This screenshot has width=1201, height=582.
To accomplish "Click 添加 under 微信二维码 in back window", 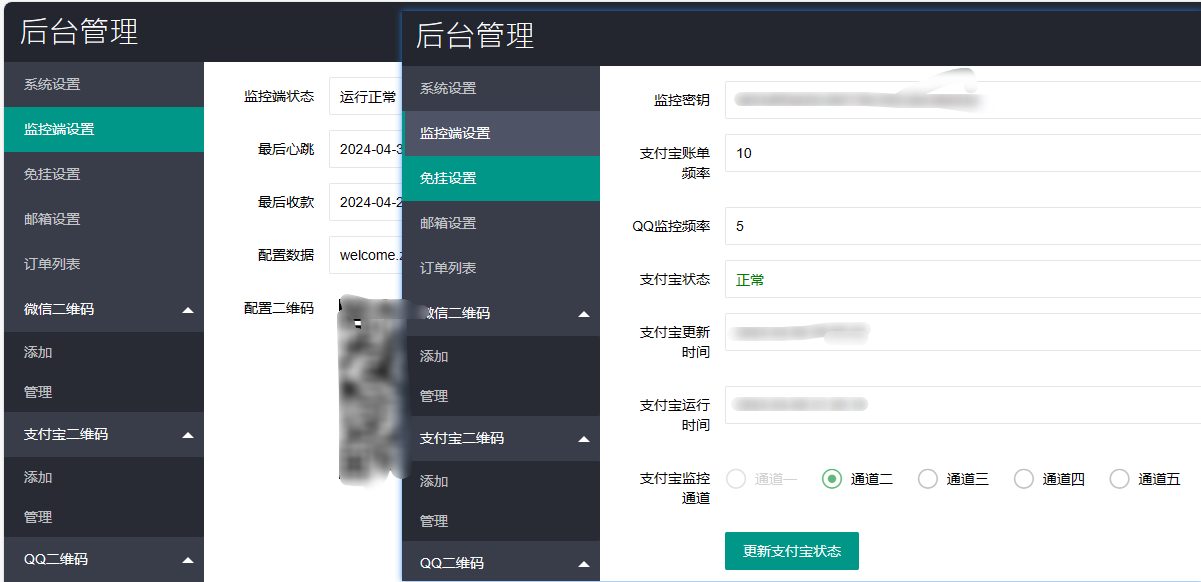I will tap(102, 352).
